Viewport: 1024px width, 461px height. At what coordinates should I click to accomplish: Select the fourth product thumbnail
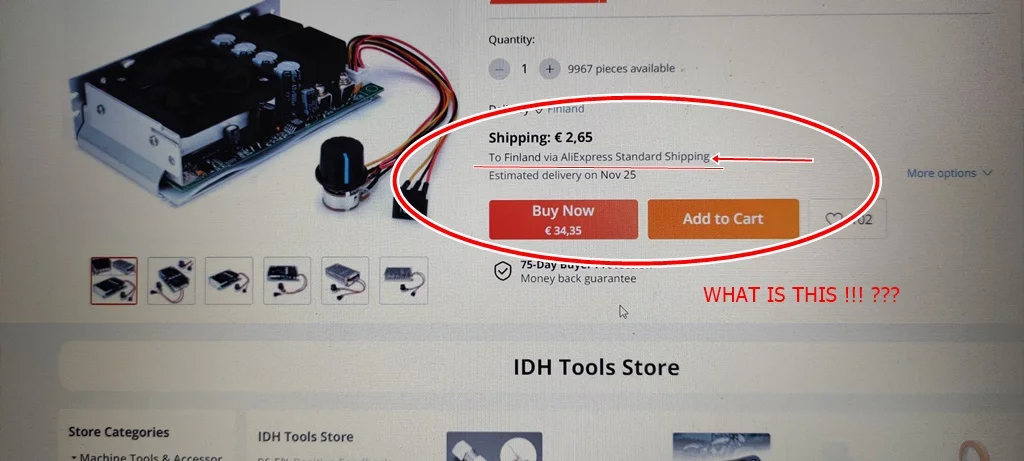tap(287, 281)
